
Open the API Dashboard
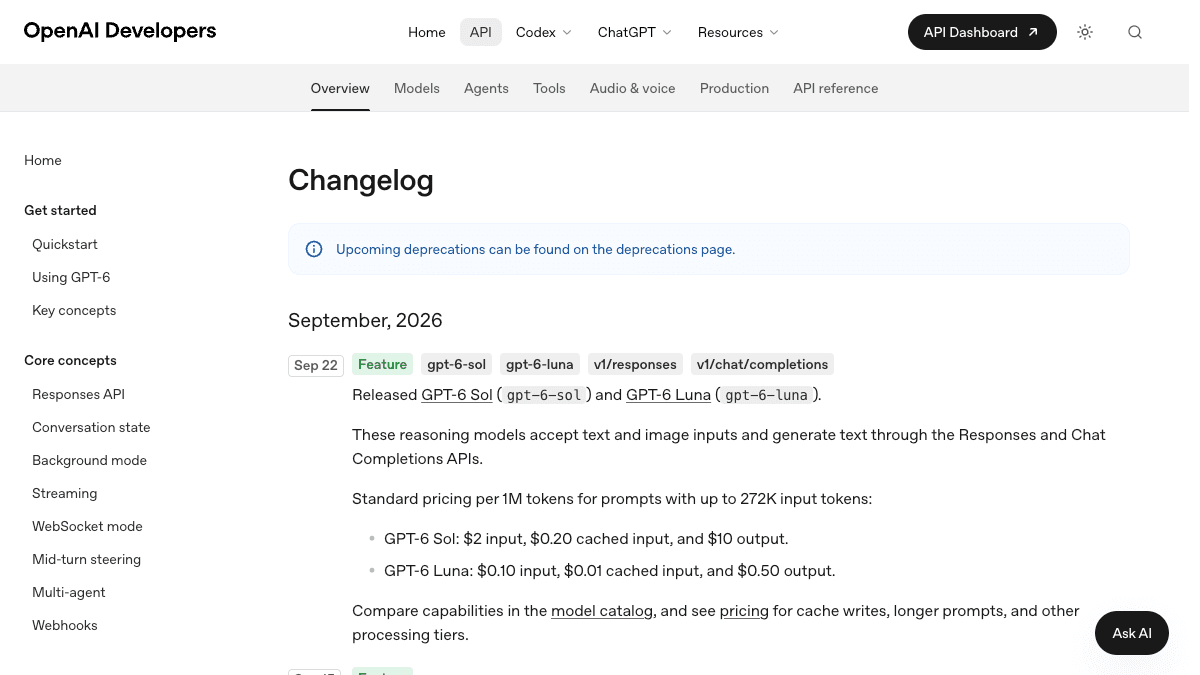pos(982,32)
